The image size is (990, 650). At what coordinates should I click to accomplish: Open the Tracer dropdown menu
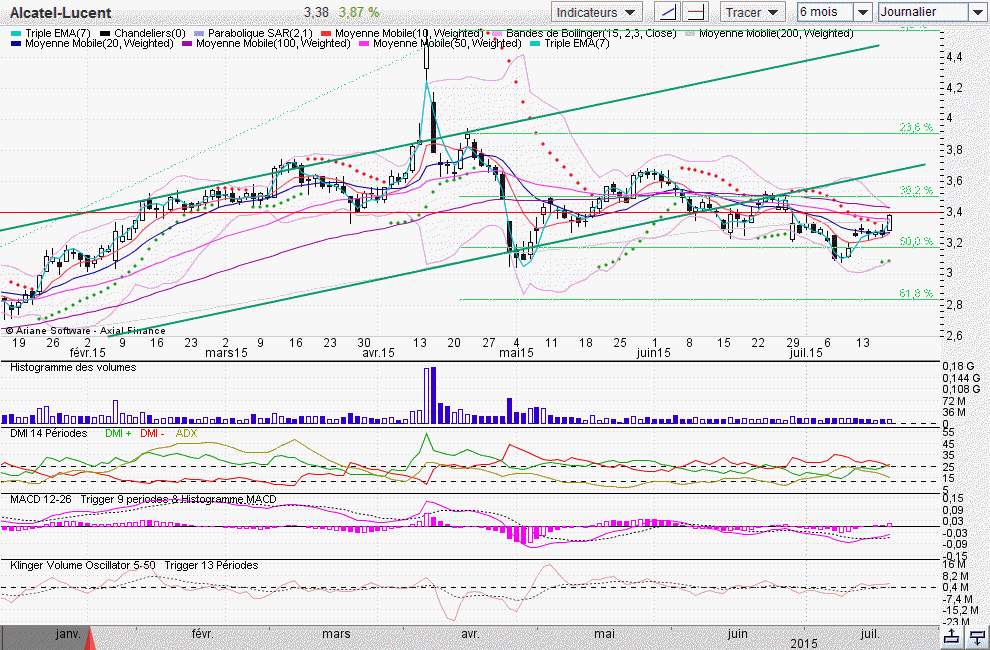(x=752, y=12)
